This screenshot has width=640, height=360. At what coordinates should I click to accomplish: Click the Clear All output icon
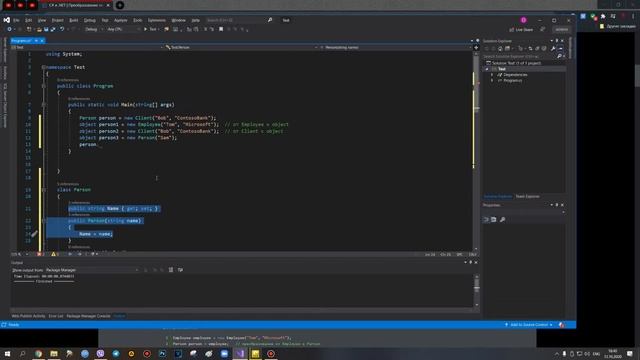[x=171, y=270]
